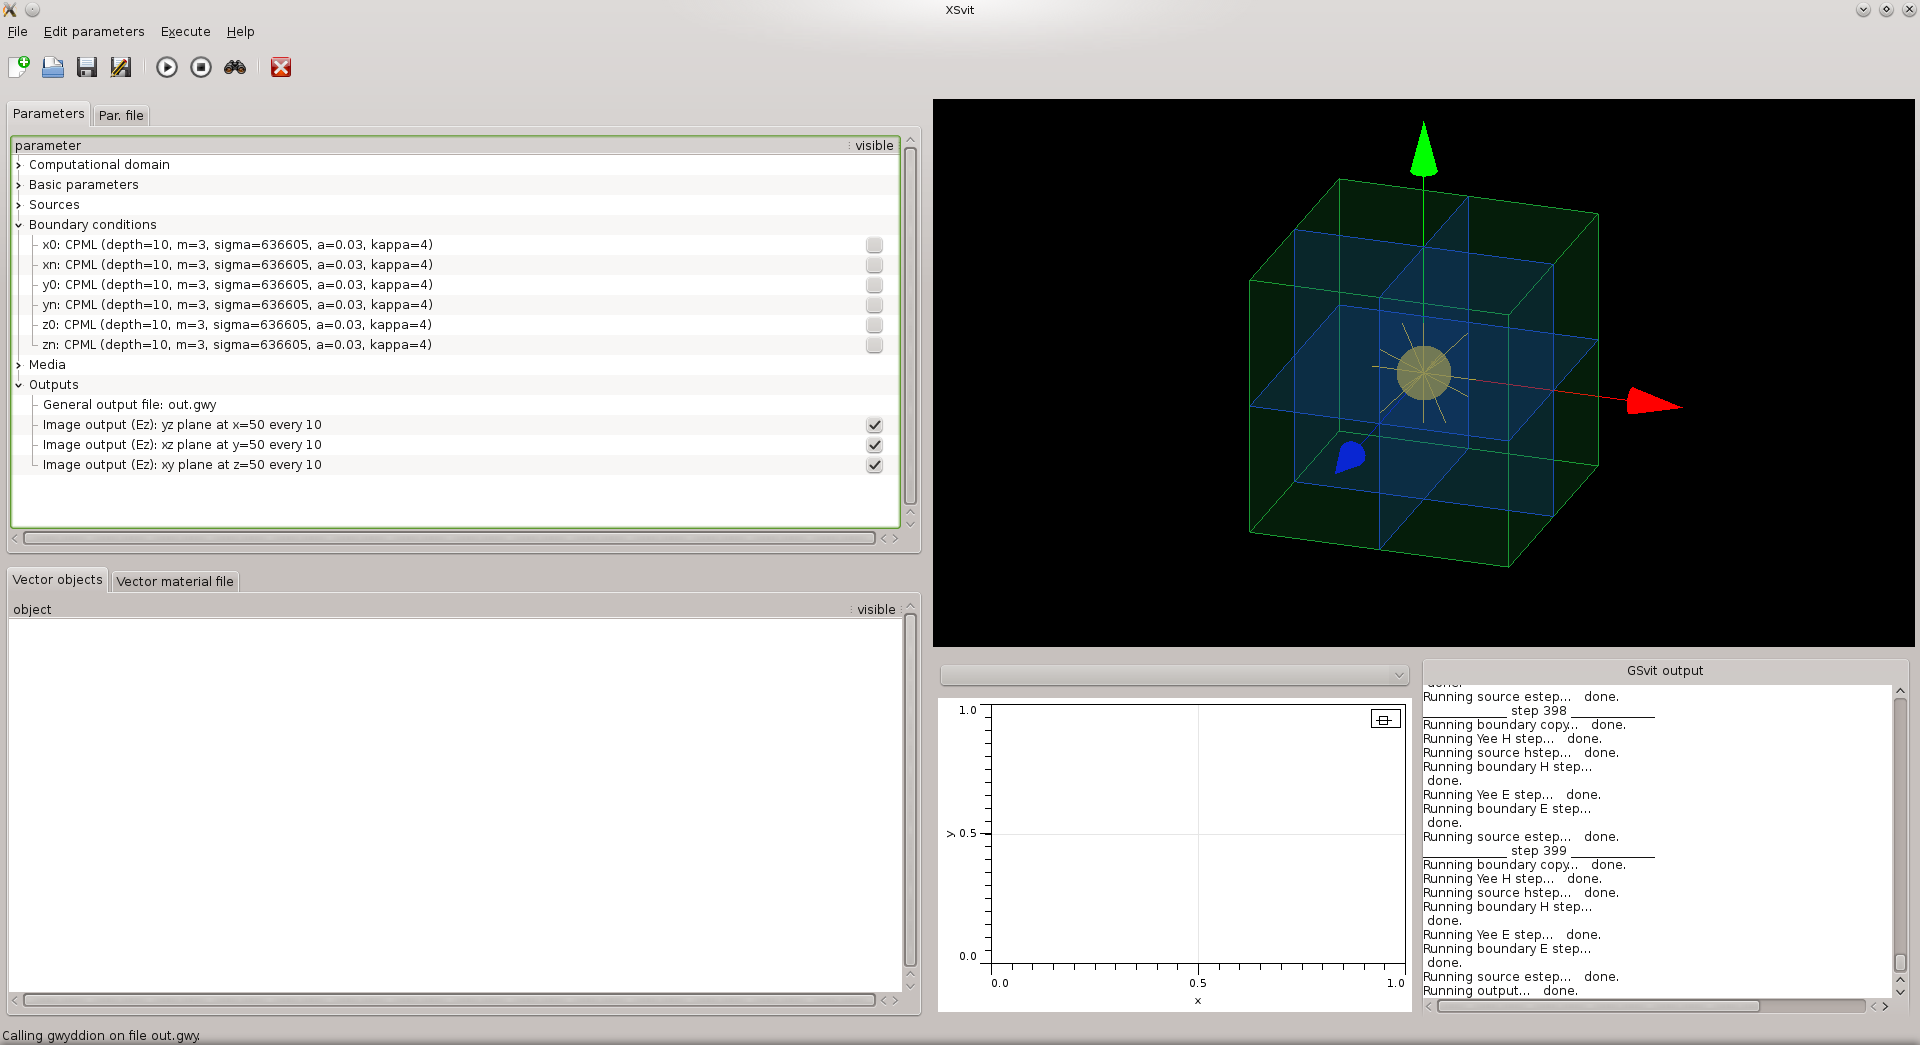Click the red X quit icon

point(281,67)
